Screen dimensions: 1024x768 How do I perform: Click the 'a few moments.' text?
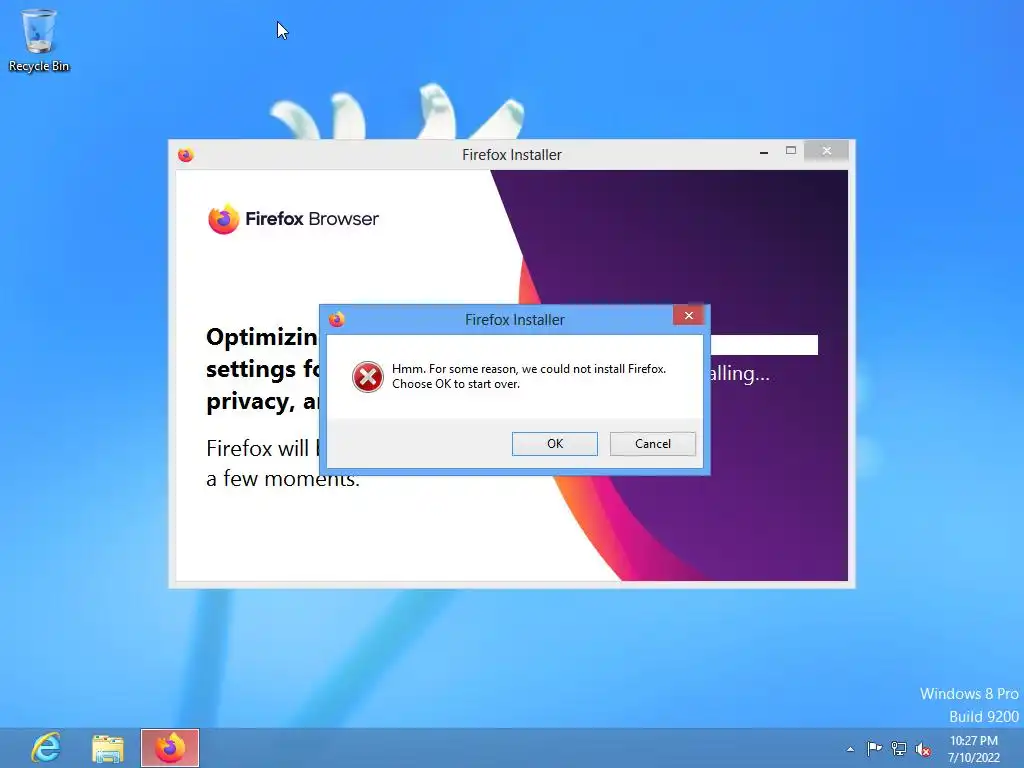[x=283, y=479]
